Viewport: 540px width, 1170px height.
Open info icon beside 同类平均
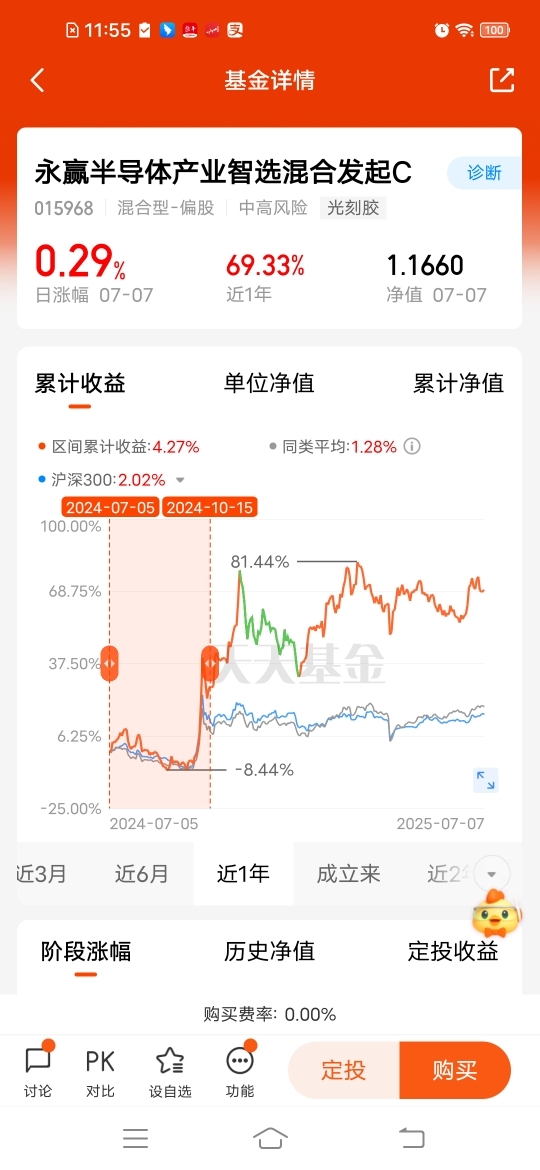[x=412, y=447]
